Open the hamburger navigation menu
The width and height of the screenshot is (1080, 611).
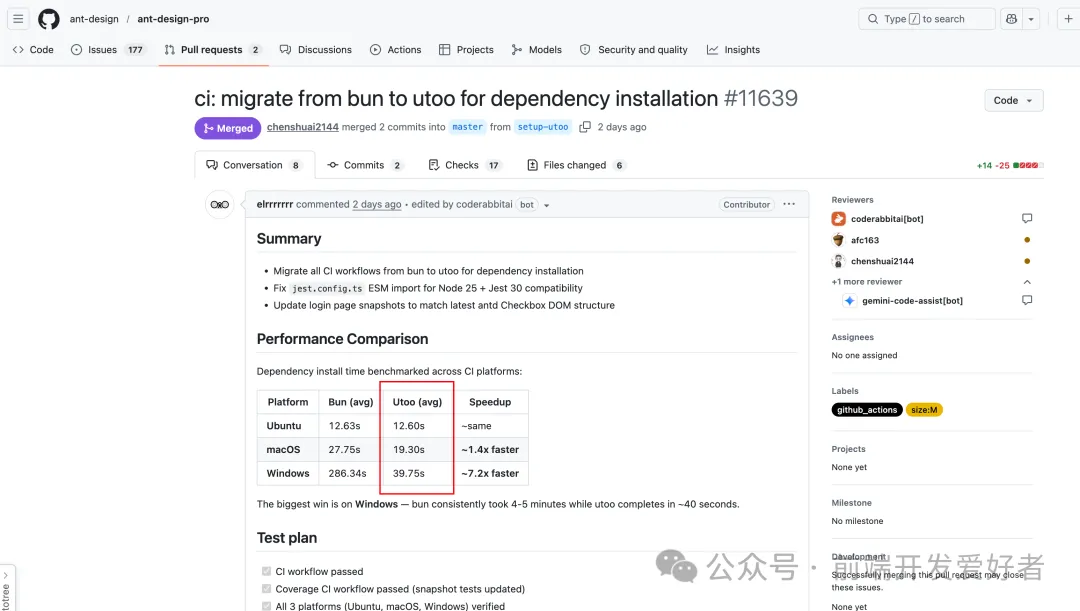(x=18, y=19)
